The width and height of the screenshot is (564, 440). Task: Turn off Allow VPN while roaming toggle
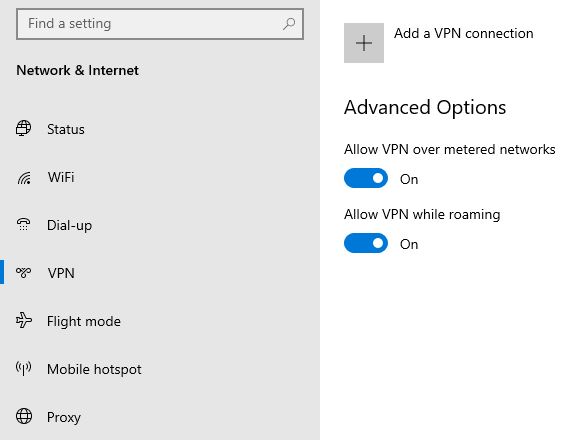click(366, 243)
